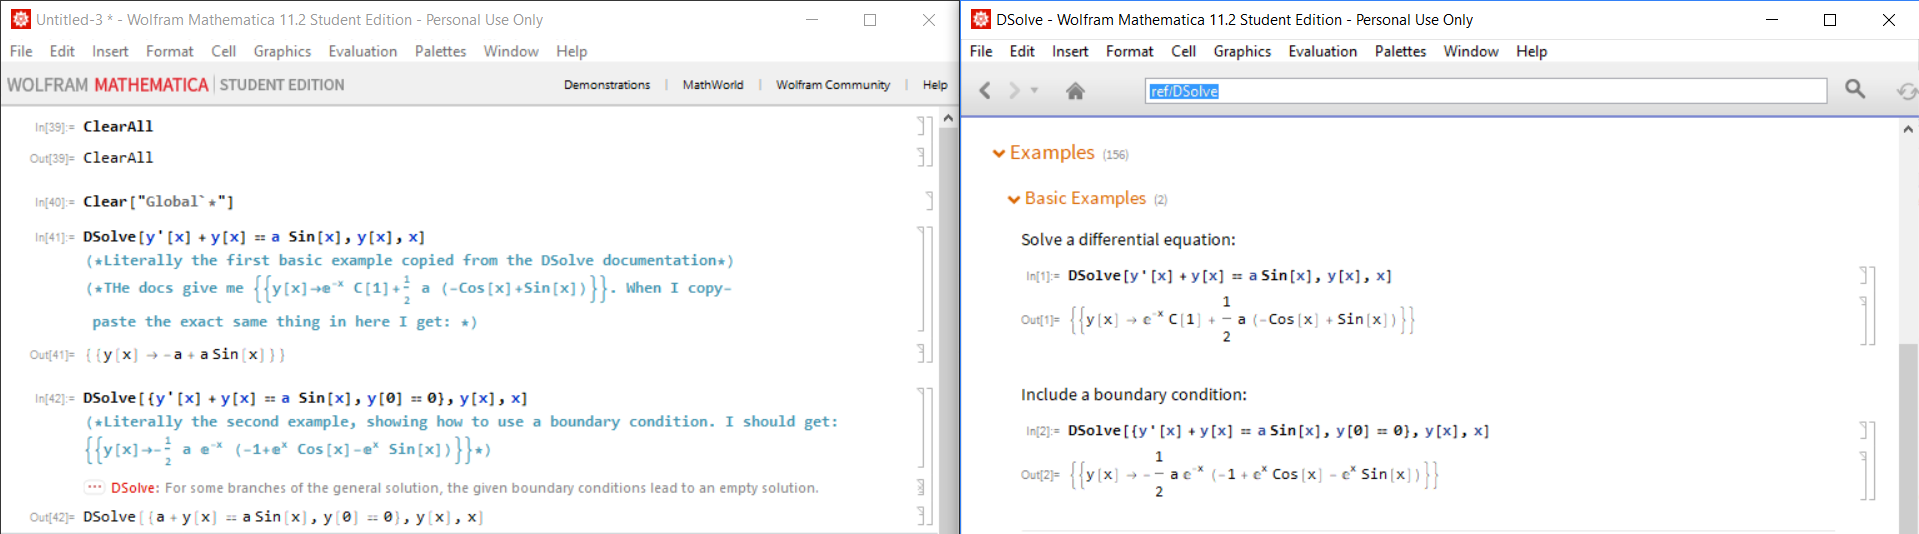
Task: Open Edit menu in Untitled-3 window
Action: (x=62, y=51)
